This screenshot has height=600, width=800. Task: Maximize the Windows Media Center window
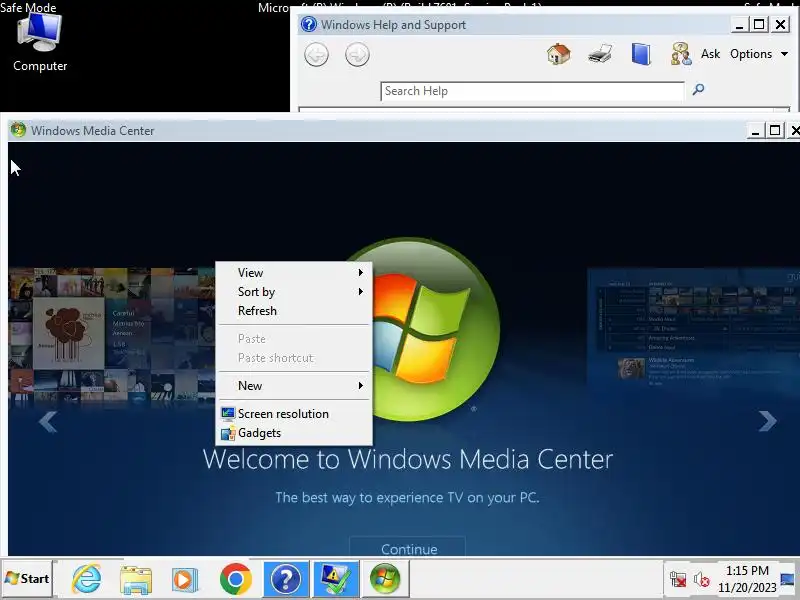pos(774,131)
